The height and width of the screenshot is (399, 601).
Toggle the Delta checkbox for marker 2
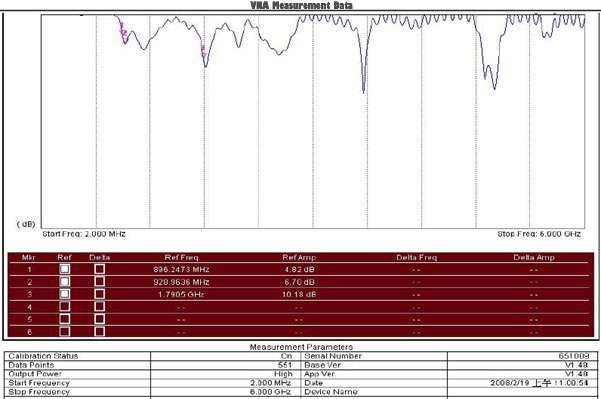[x=100, y=282]
